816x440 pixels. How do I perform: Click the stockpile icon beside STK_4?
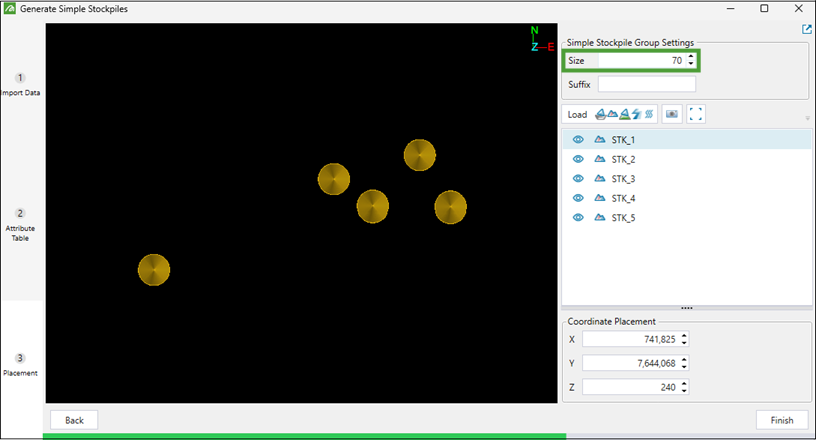(x=600, y=198)
